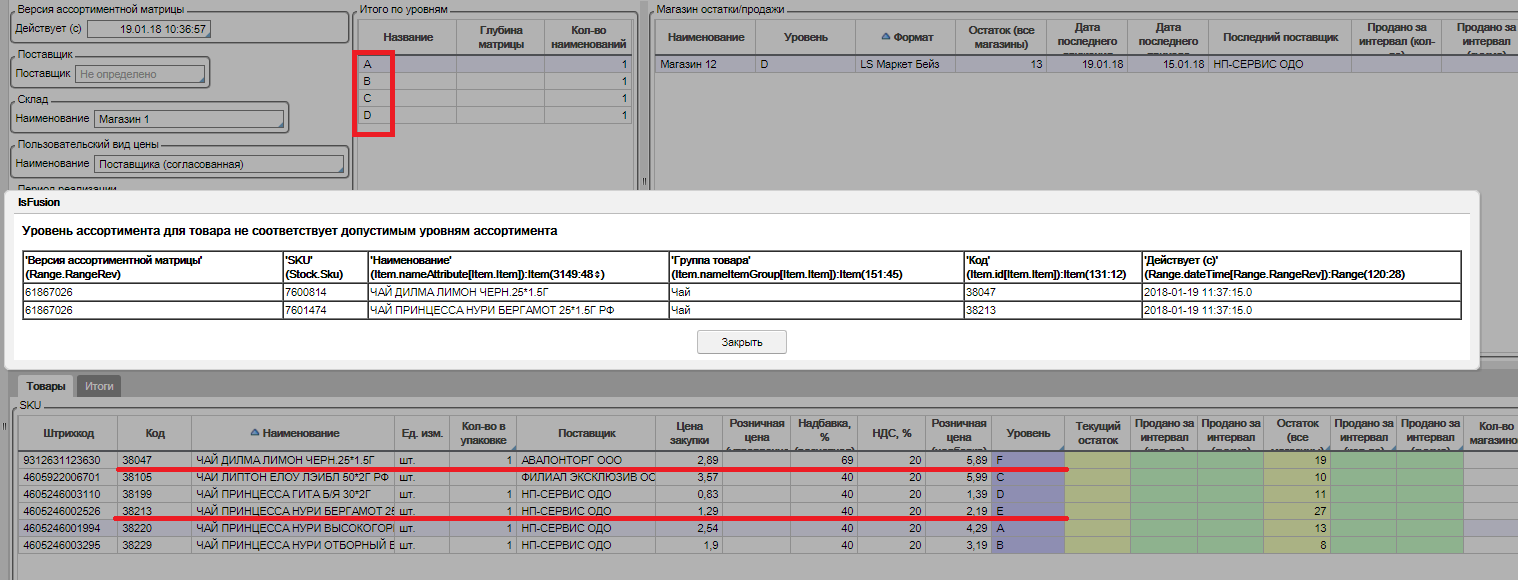Click the Последний поставщик column header
This screenshot has height=580, width=1518.
1279,37
